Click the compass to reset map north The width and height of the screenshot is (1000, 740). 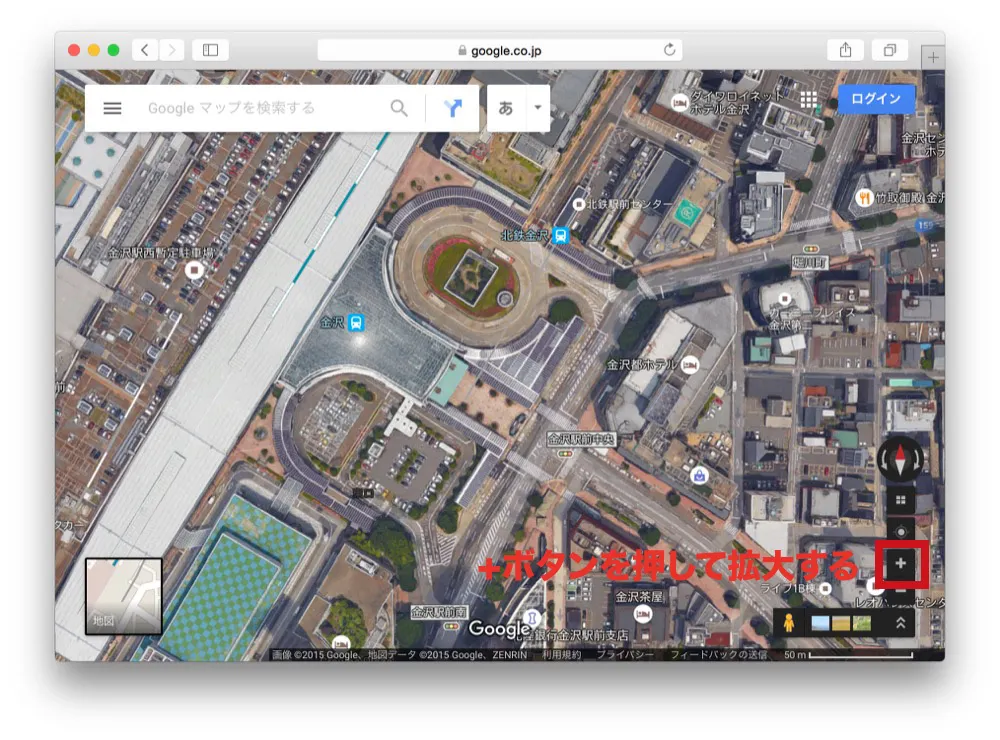pos(901,458)
